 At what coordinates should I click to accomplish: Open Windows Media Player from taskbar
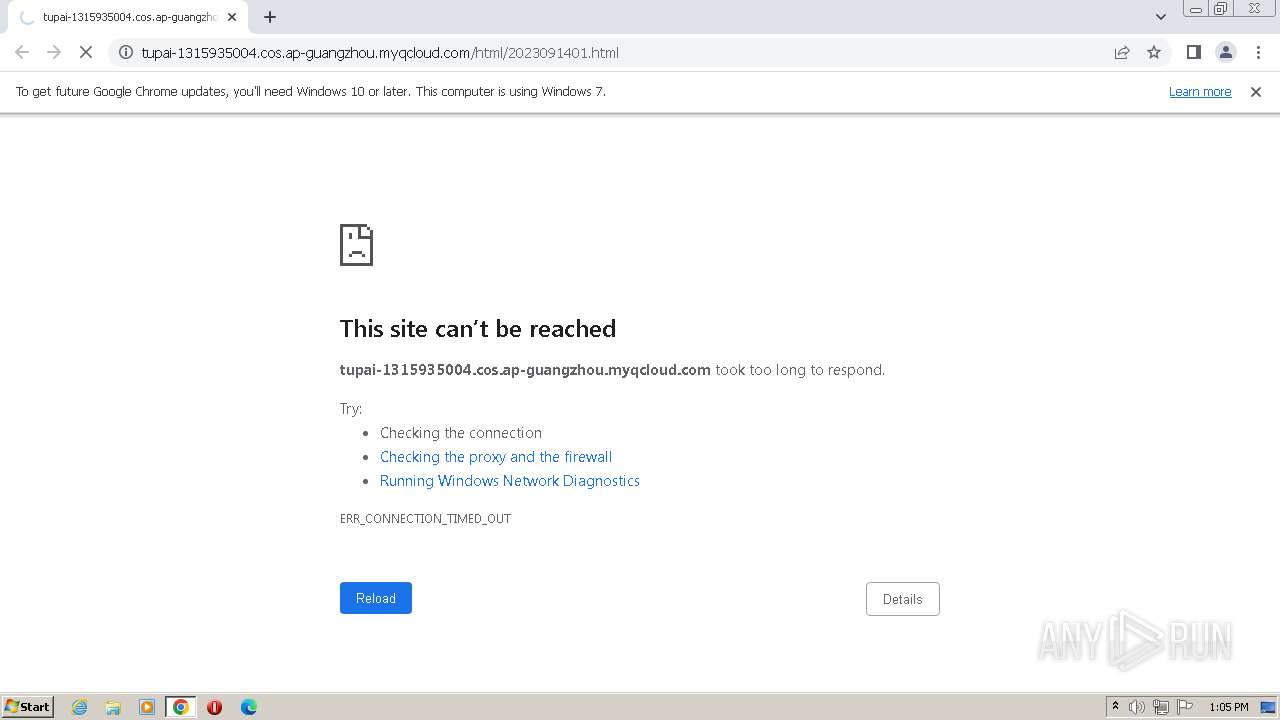(x=147, y=707)
